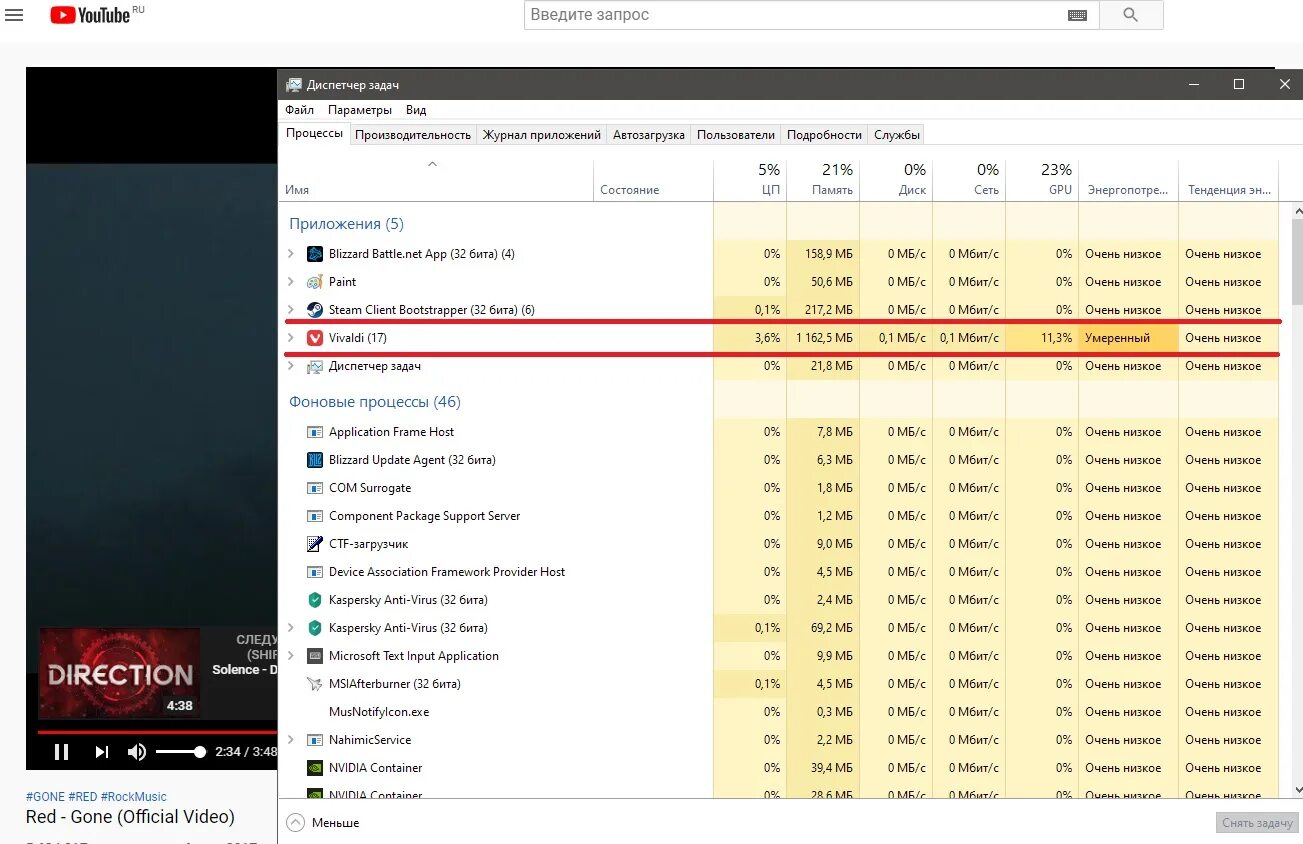1303x844 pixels.
Task: Expand the Steam Client Bootstrapper group
Action: point(291,310)
